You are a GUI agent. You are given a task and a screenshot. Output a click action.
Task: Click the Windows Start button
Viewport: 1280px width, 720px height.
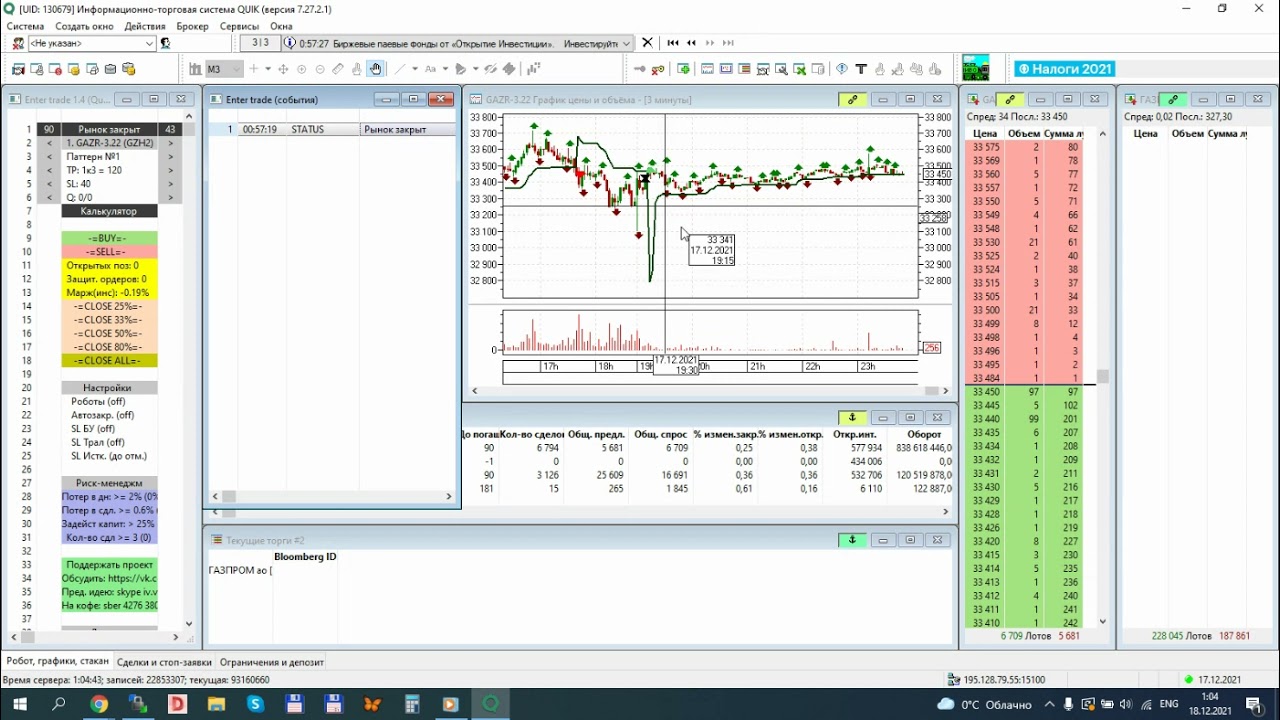click(19, 704)
